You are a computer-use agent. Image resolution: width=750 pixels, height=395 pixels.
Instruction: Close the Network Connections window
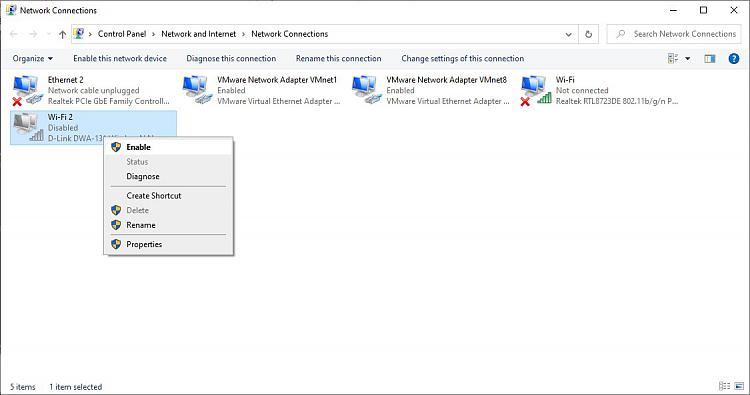pos(734,10)
